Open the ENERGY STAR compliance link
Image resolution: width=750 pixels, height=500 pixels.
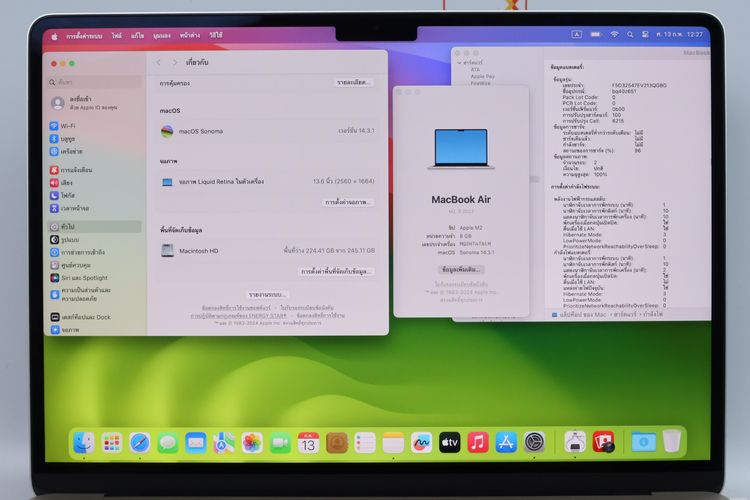239,316
